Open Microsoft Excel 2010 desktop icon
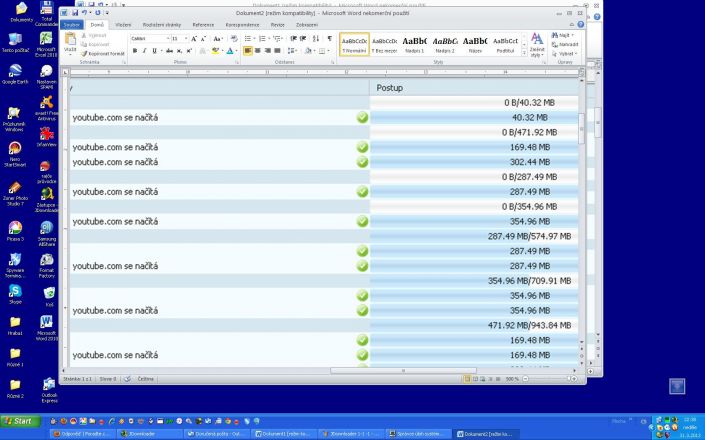The height and width of the screenshot is (440, 705). pyautogui.click(x=46, y=44)
